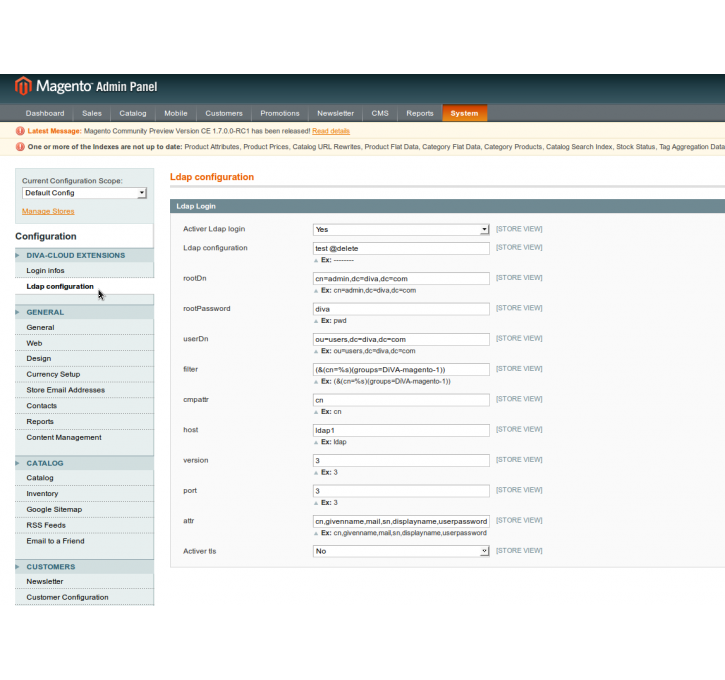Image resolution: width=725 pixels, height=680 pixels.
Task: Open the Current Configuration Scope dropdown
Action: (x=84, y=193)
